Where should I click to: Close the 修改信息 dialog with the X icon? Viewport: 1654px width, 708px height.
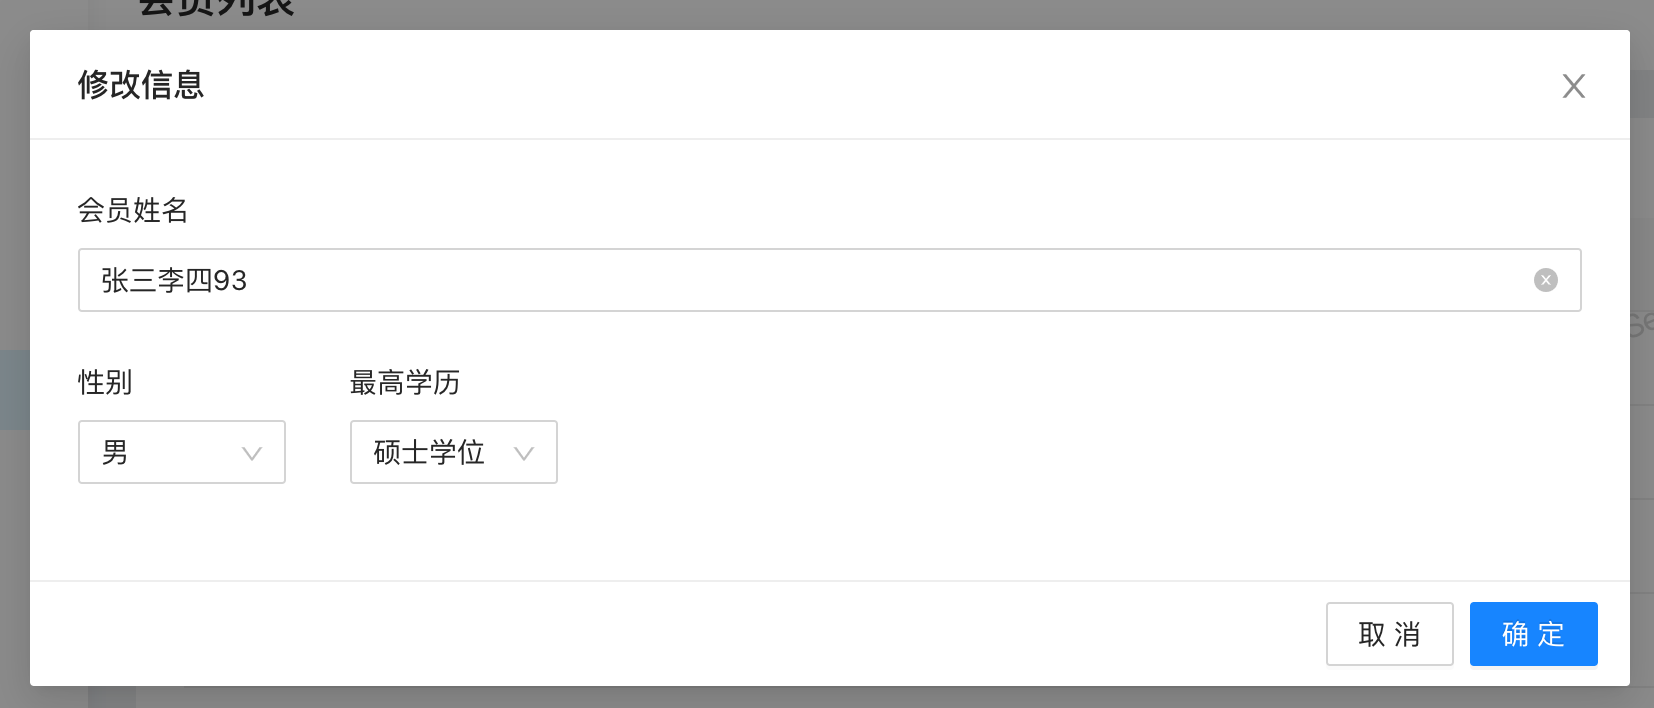(x=1573, y=86)
